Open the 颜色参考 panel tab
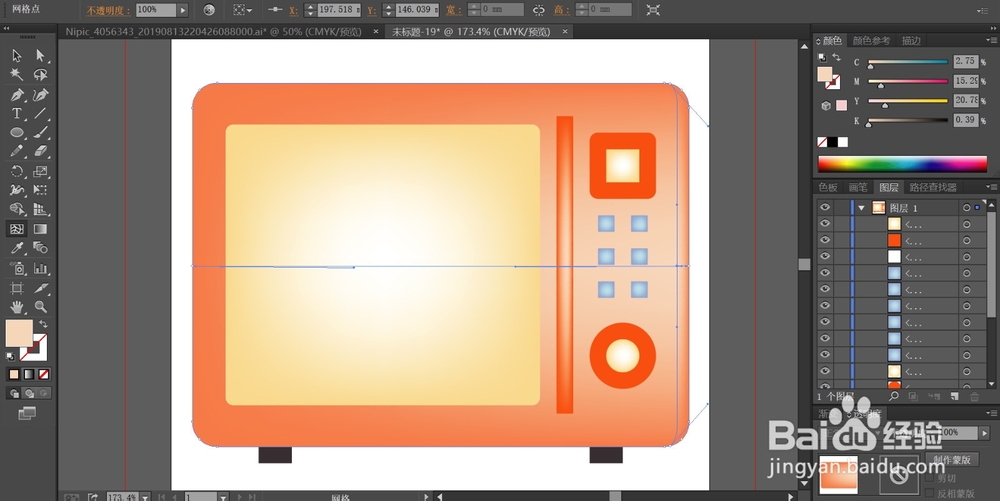 tap(871, 41)
